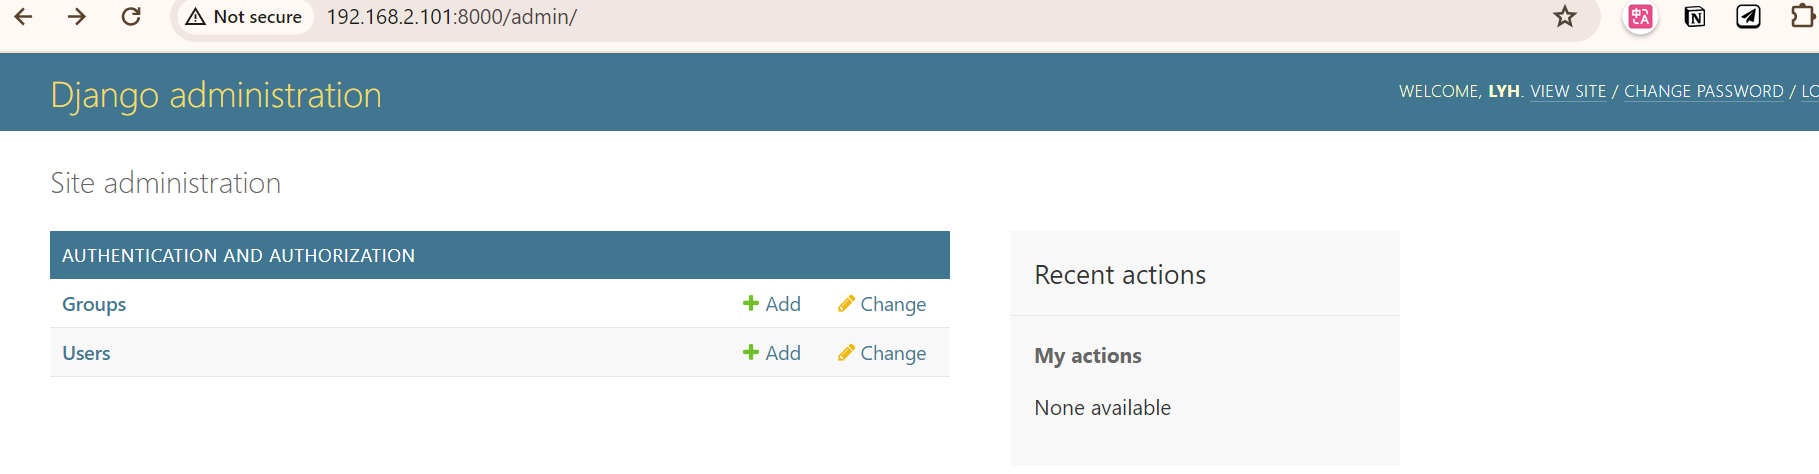Click Change link for Groups
The width and height of the screenshot is (1819, 474).
pyautogui.click(x=882, y=304)
